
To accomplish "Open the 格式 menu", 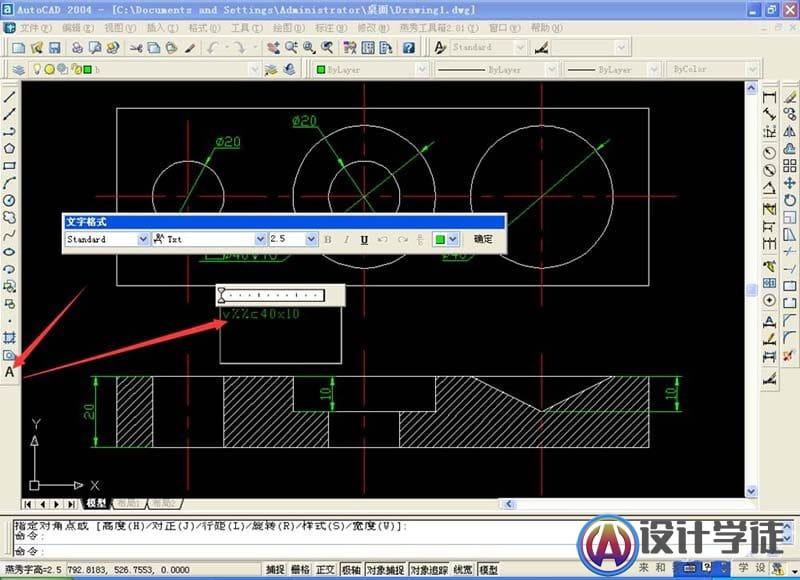I will (x=204, y=28).
